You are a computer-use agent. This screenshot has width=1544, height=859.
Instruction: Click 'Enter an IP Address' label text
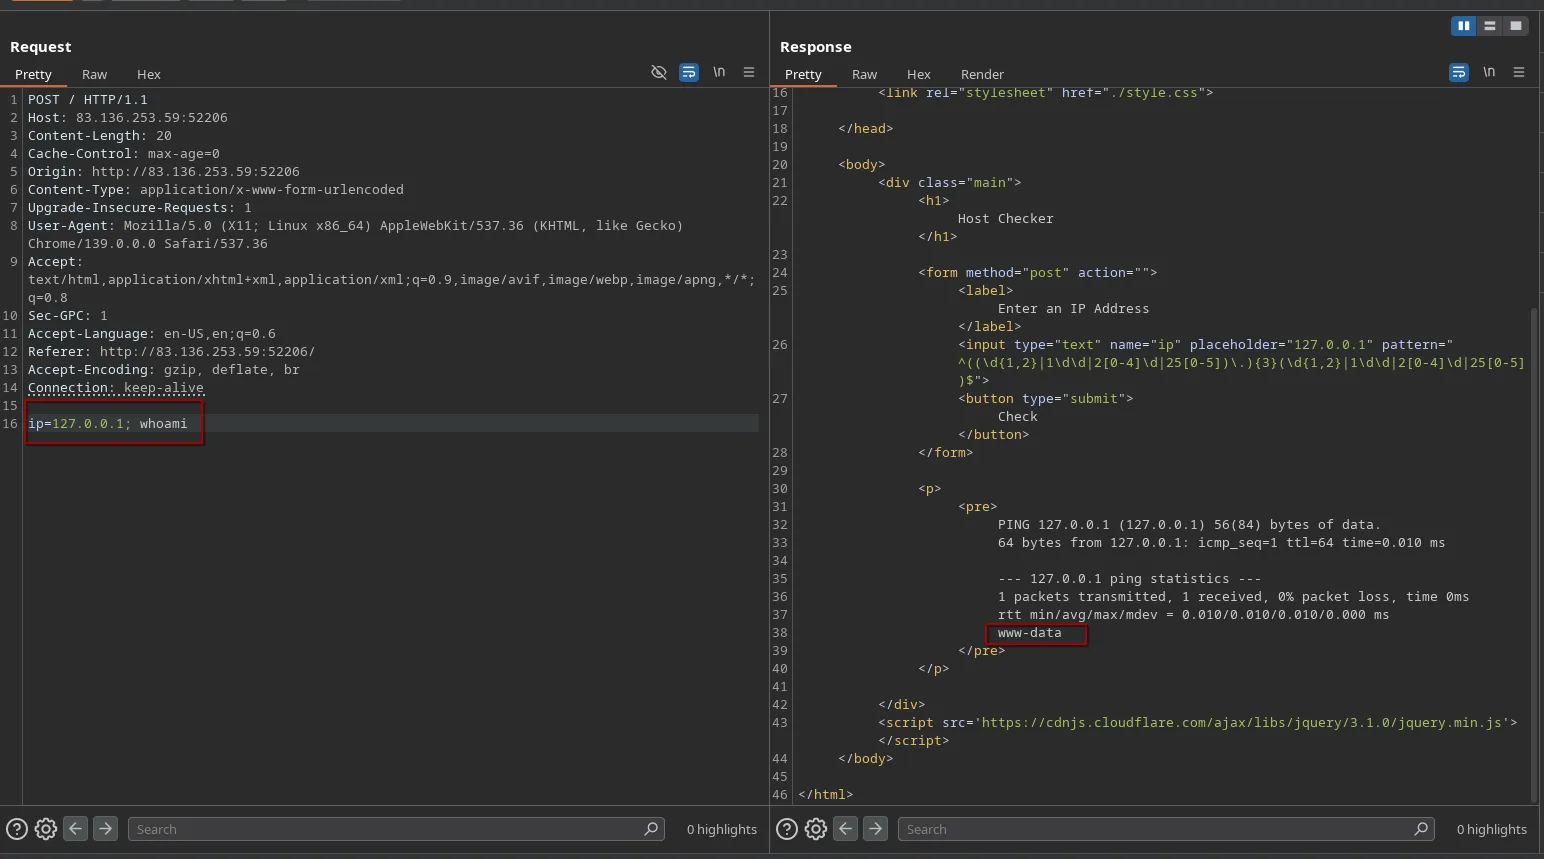(x=1074, y=309)
